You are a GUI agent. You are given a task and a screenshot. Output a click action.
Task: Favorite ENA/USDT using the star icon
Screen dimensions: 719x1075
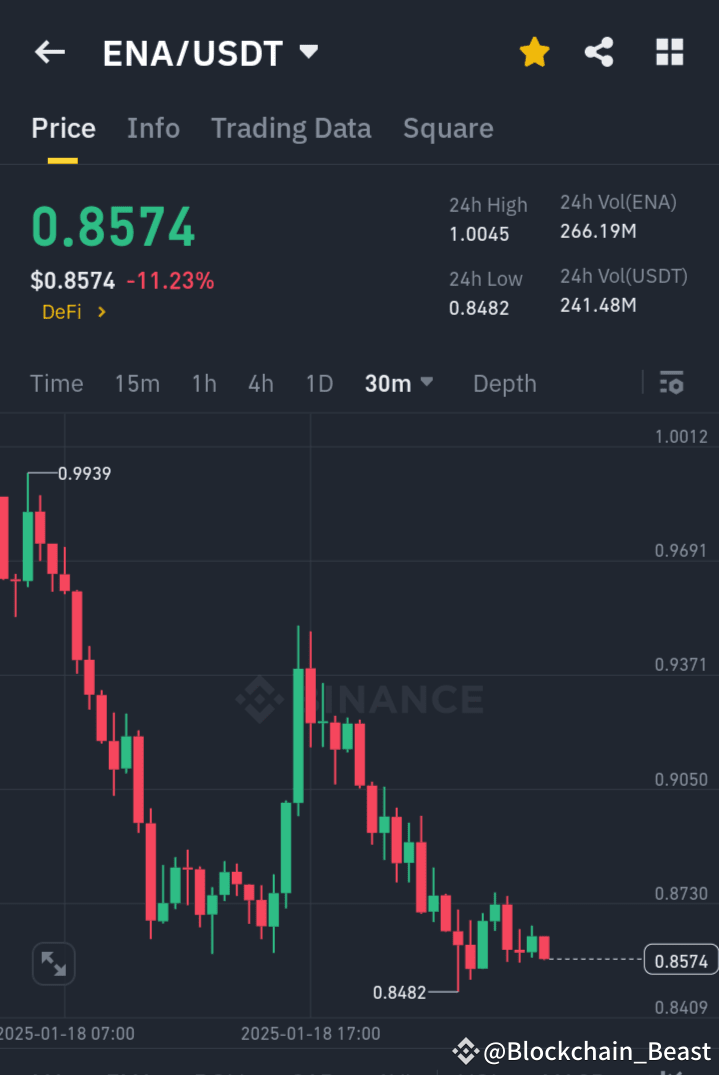(534, 52)
